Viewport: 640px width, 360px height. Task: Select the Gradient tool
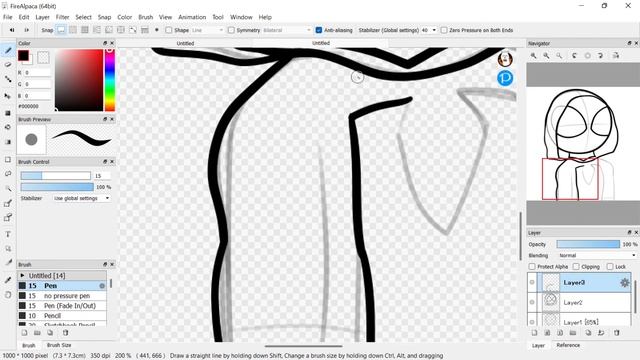coord(8,142)
